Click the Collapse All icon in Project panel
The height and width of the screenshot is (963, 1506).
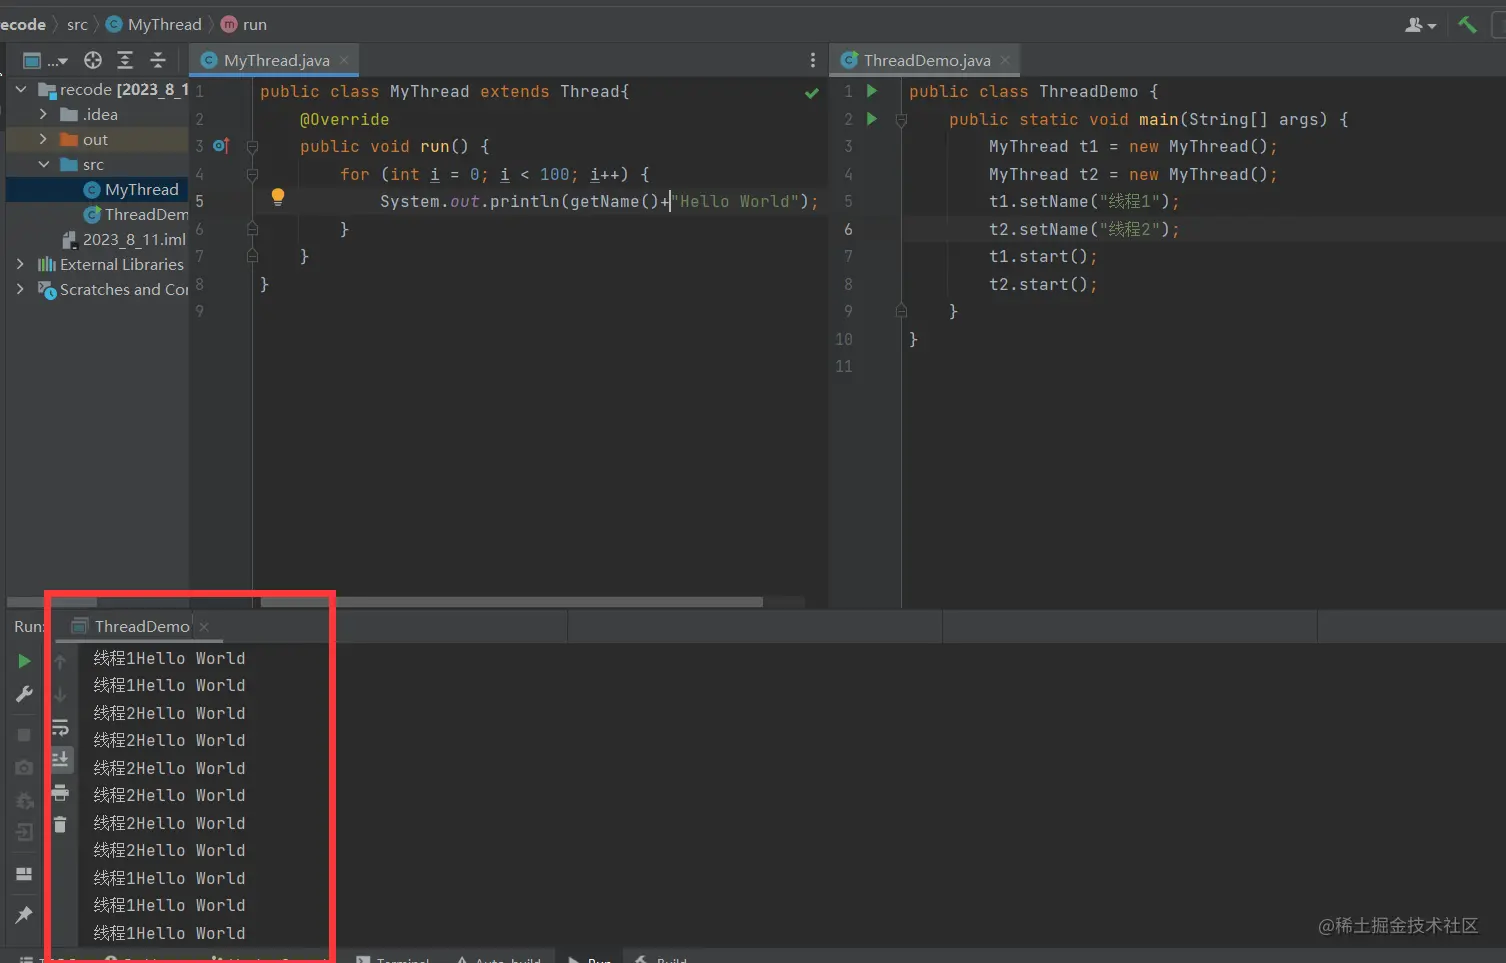pos(158,60)
